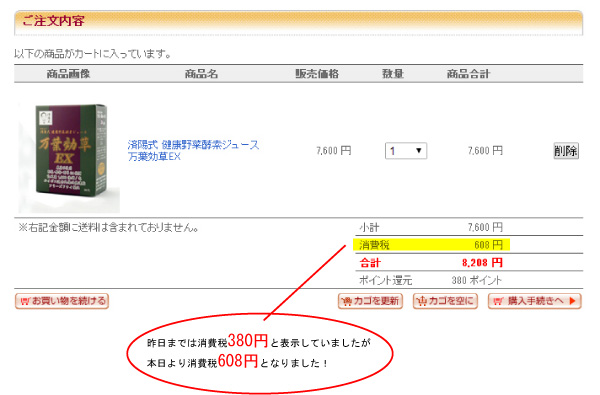Click the arrow icon on 購入手続きへ button

[x=572, y=301]
